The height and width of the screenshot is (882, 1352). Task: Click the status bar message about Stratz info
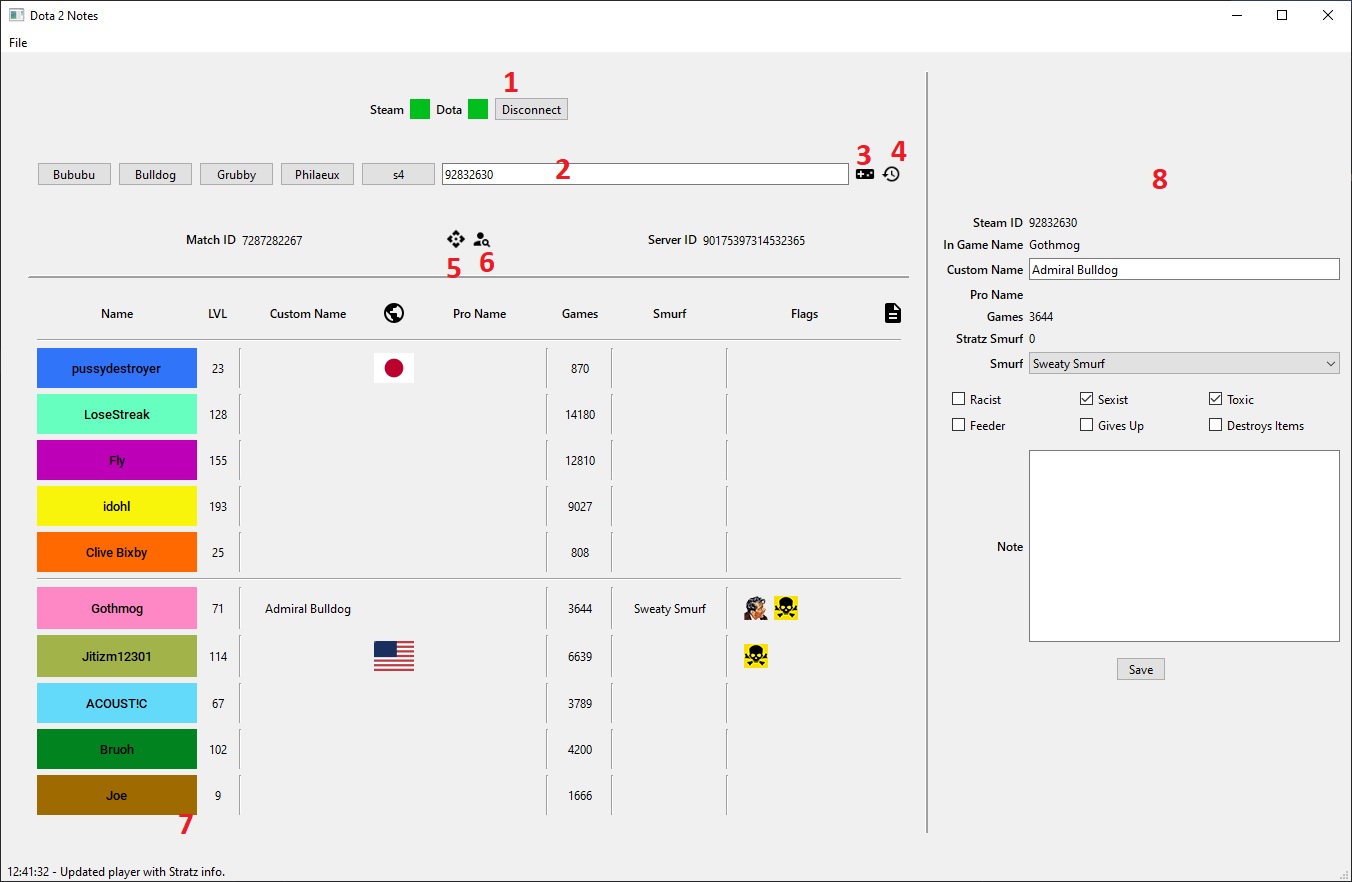tap(116, 871)
